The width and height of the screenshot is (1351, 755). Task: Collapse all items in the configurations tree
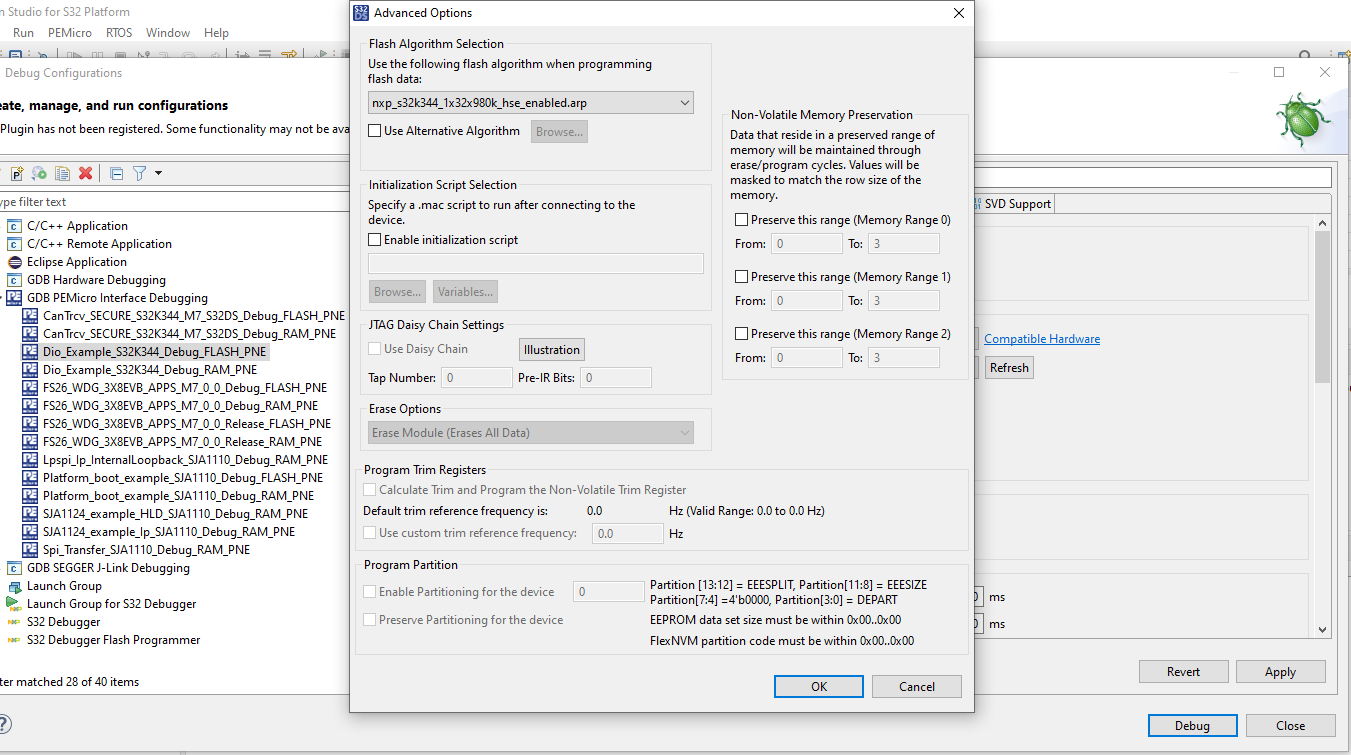tap(116, 173)
